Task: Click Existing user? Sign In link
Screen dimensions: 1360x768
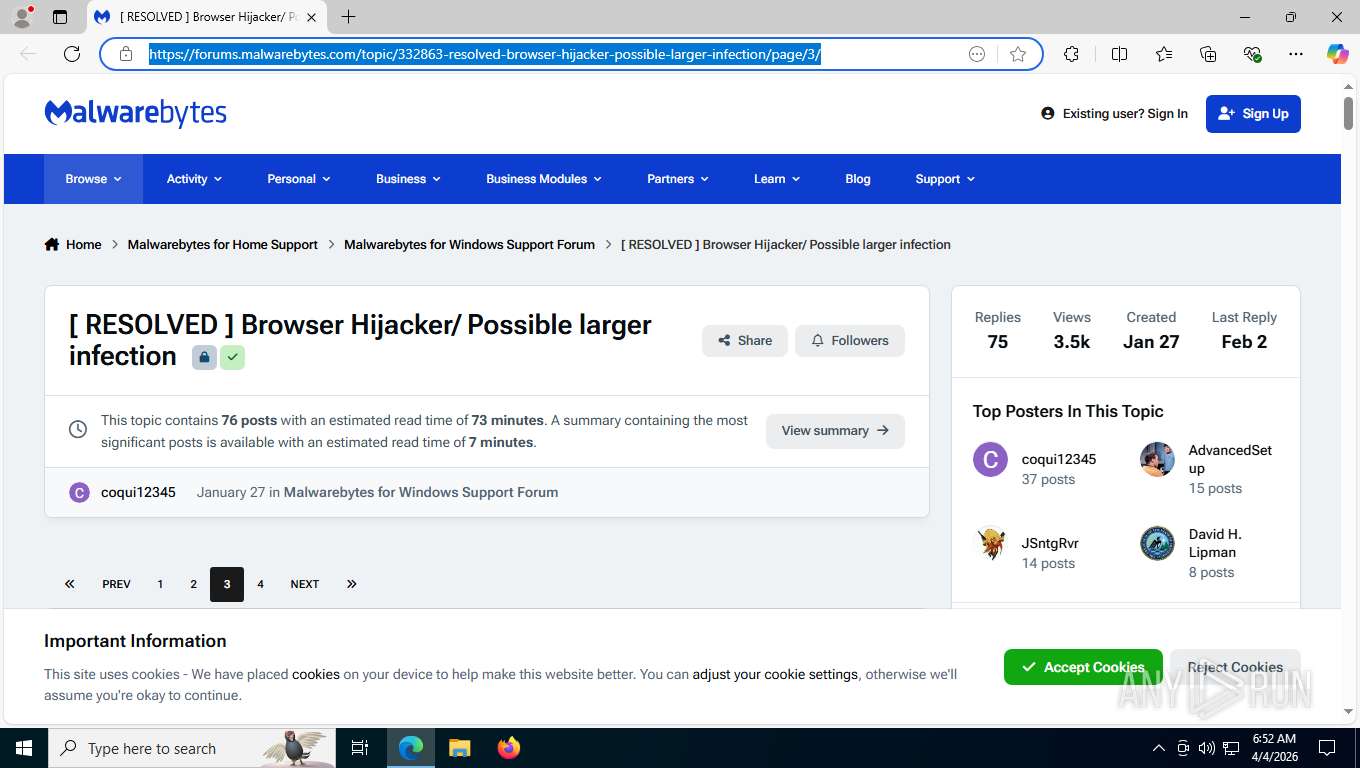Action: point(1115,114)
